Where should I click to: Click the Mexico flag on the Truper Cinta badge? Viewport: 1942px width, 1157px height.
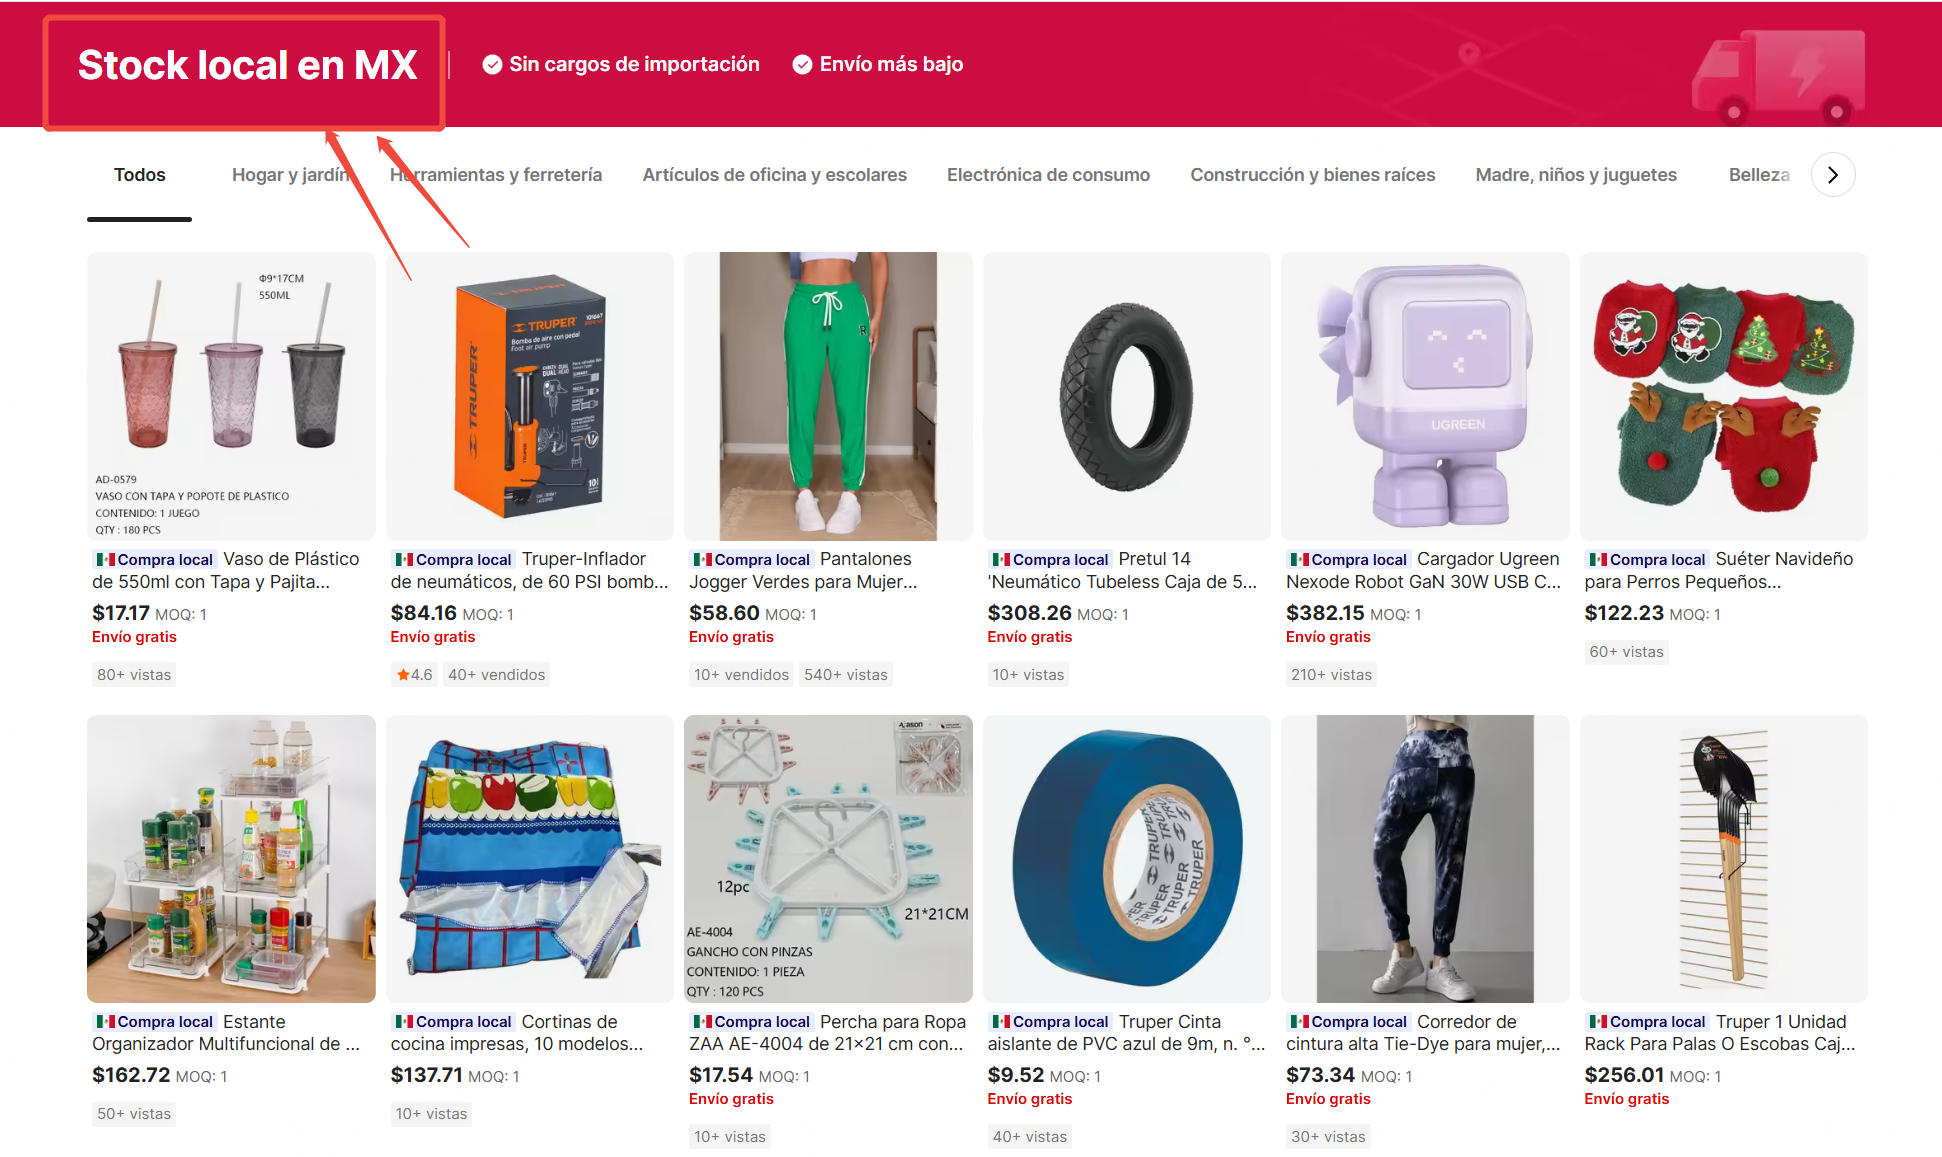point(1001,1021)
